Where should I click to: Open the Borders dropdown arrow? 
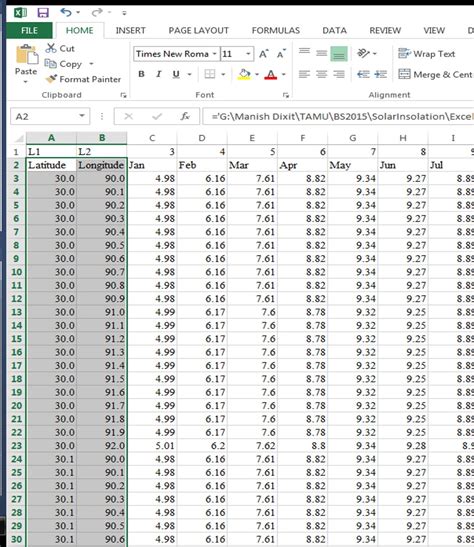[223, 74]
